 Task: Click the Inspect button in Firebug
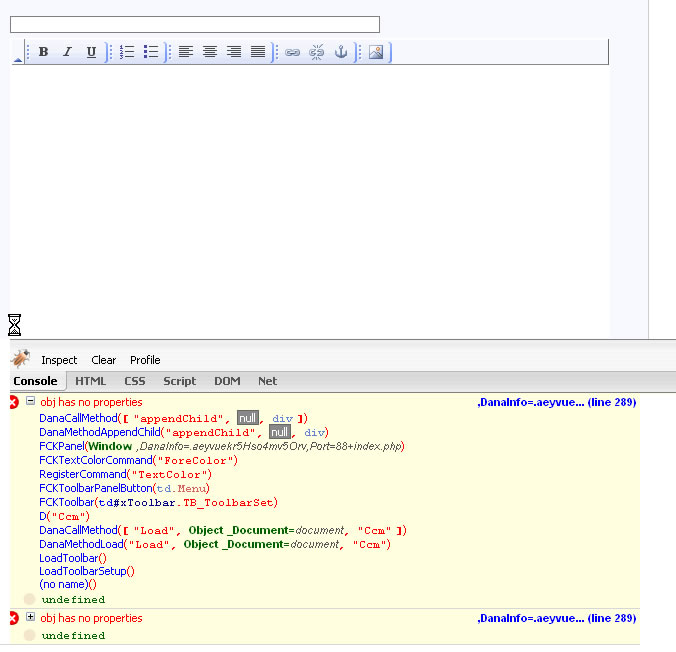(x=59, y=360)
